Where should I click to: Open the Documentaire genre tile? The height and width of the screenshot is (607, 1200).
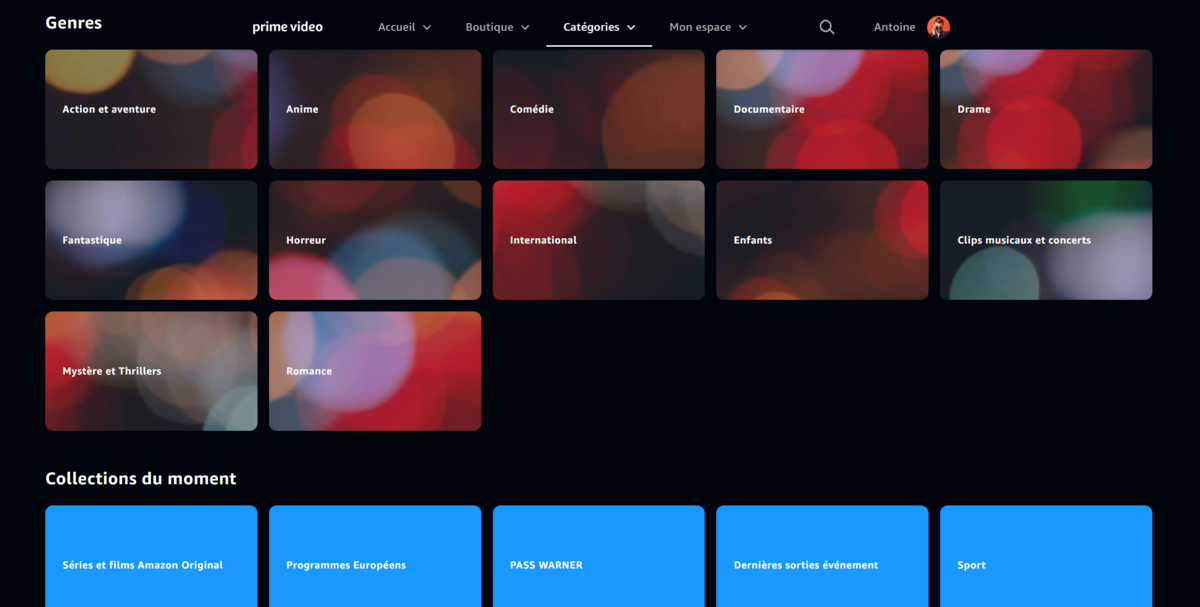[x=822, y=109]
